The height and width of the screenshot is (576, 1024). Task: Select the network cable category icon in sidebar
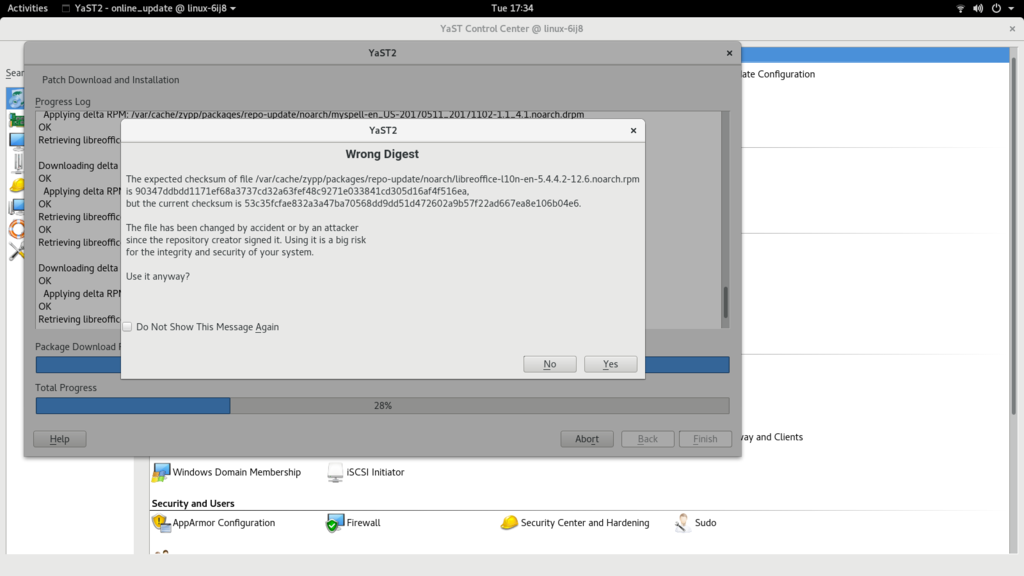pyautogui.click(x=18, y=163)
